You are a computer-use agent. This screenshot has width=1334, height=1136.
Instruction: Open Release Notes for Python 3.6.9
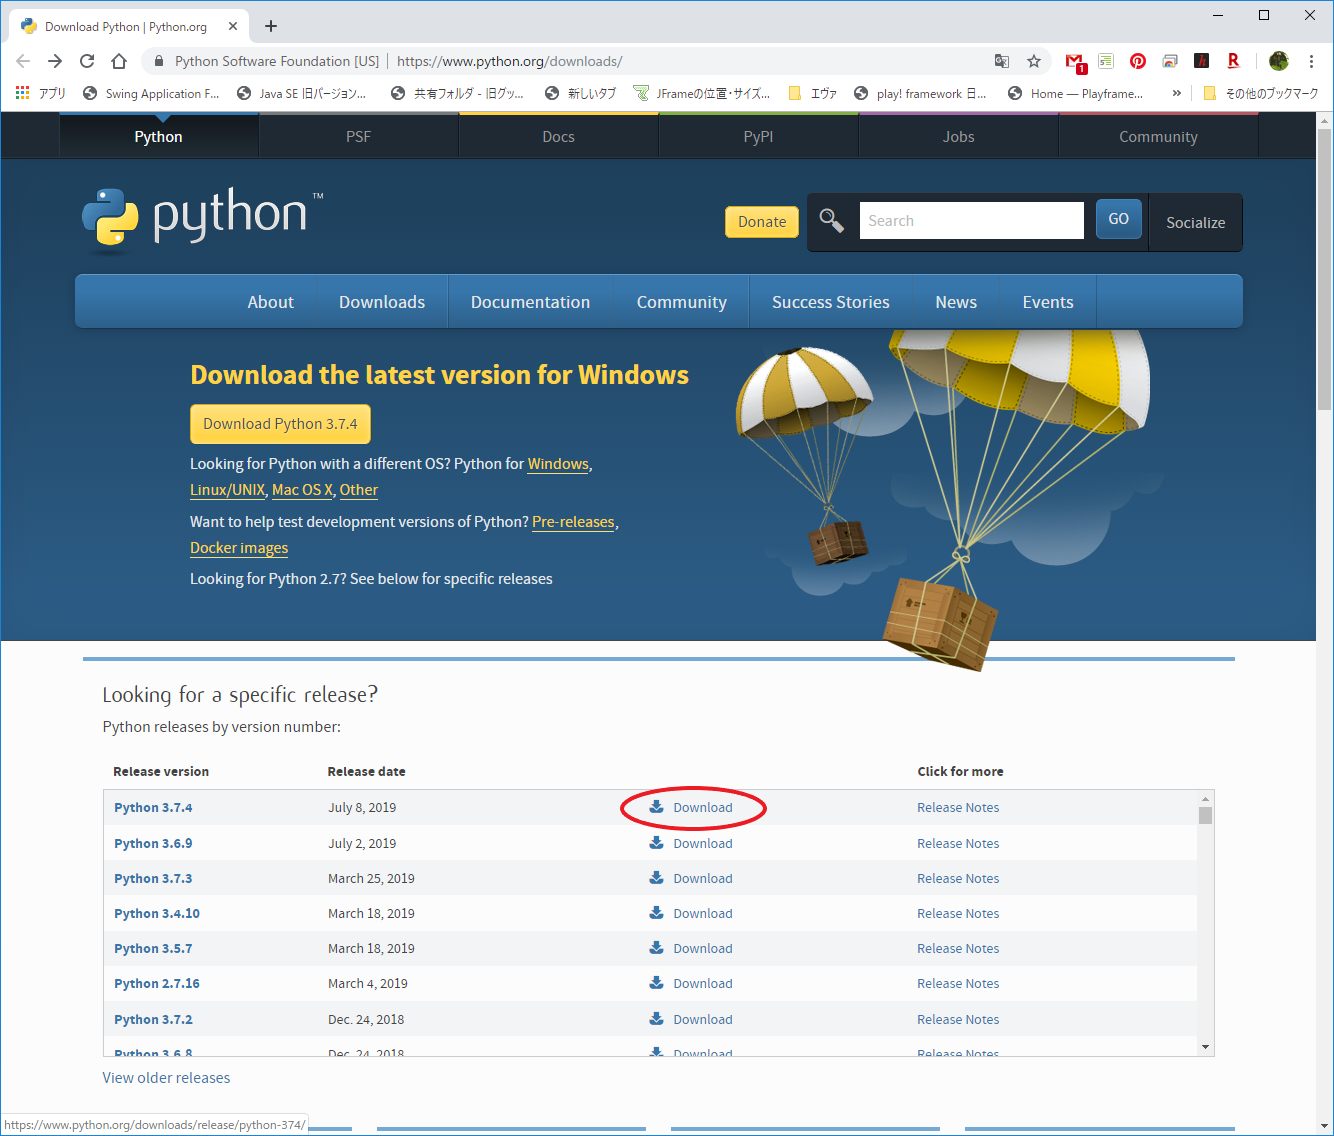pyautogui.click(x=958, y=843)
